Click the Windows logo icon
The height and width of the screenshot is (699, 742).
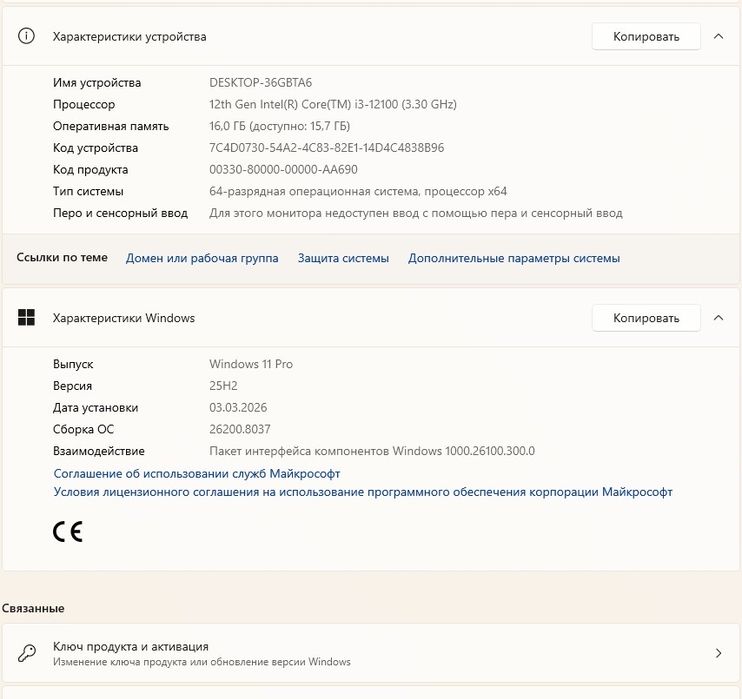coord(26,318)
